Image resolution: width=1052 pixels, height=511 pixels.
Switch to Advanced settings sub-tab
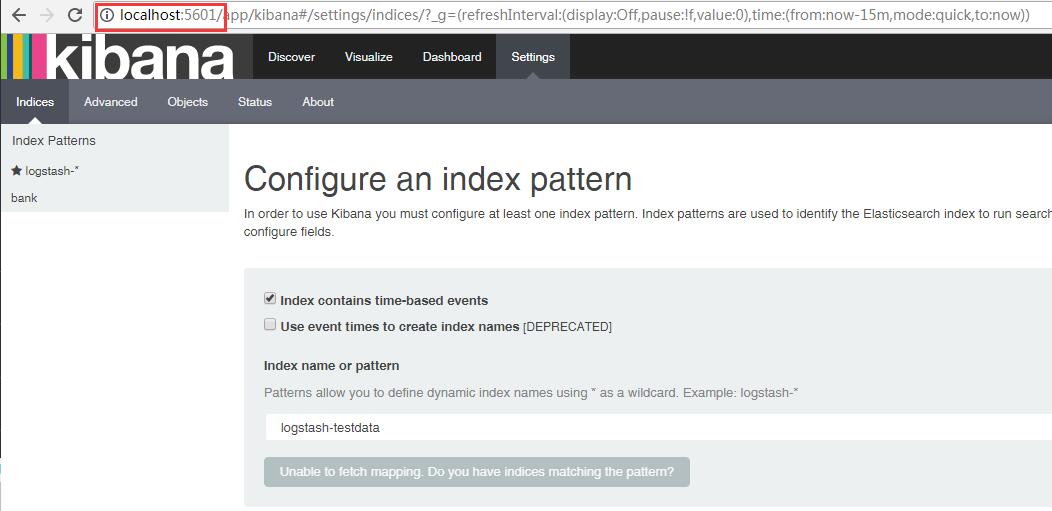pyautogui.click(x=111, y=102)
